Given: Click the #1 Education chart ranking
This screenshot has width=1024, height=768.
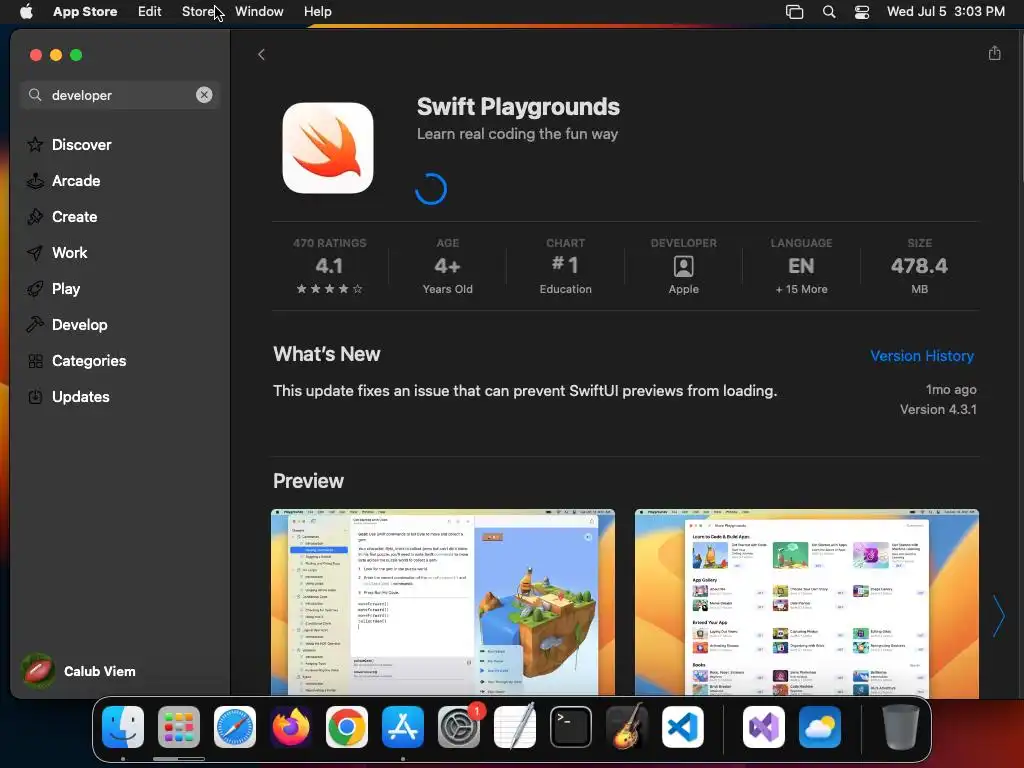Looking at the screenshot, I should pos(565,266).
